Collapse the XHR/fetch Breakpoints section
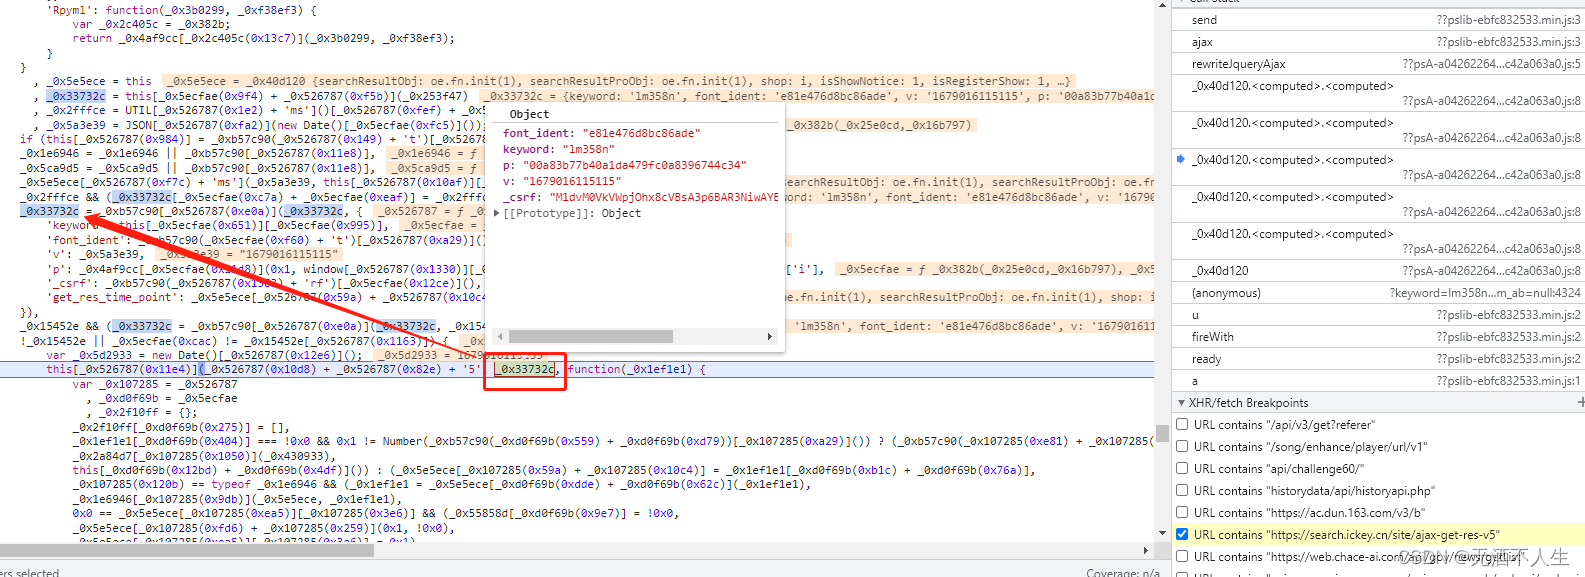 (1181, 403)
